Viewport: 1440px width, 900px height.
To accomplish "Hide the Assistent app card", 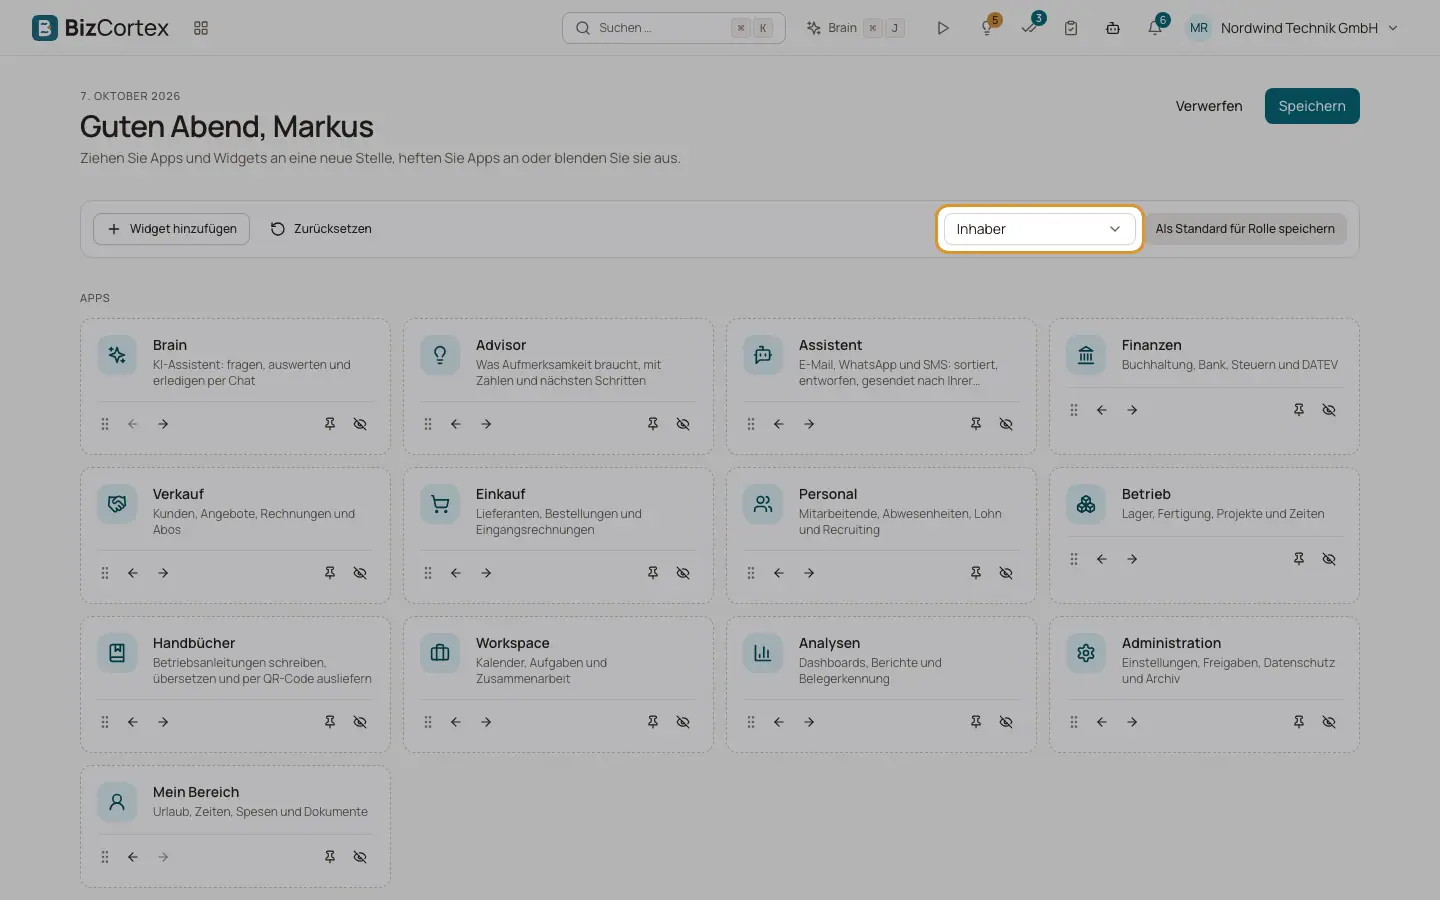I will pos(1006,424).
